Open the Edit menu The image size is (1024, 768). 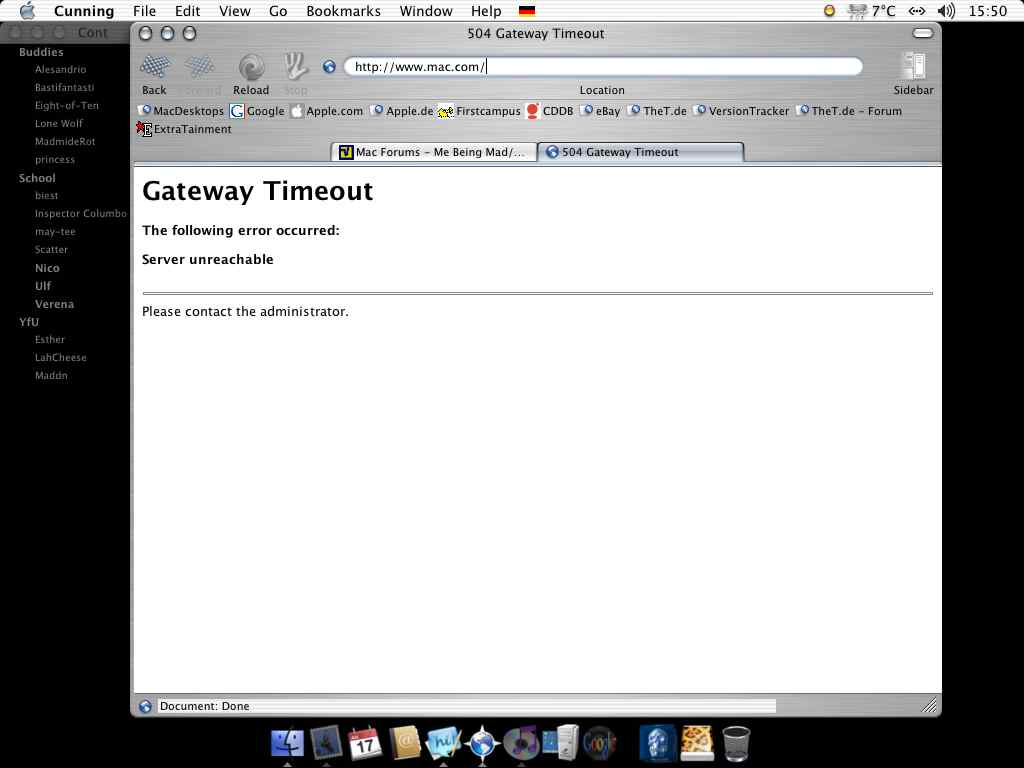187,11
